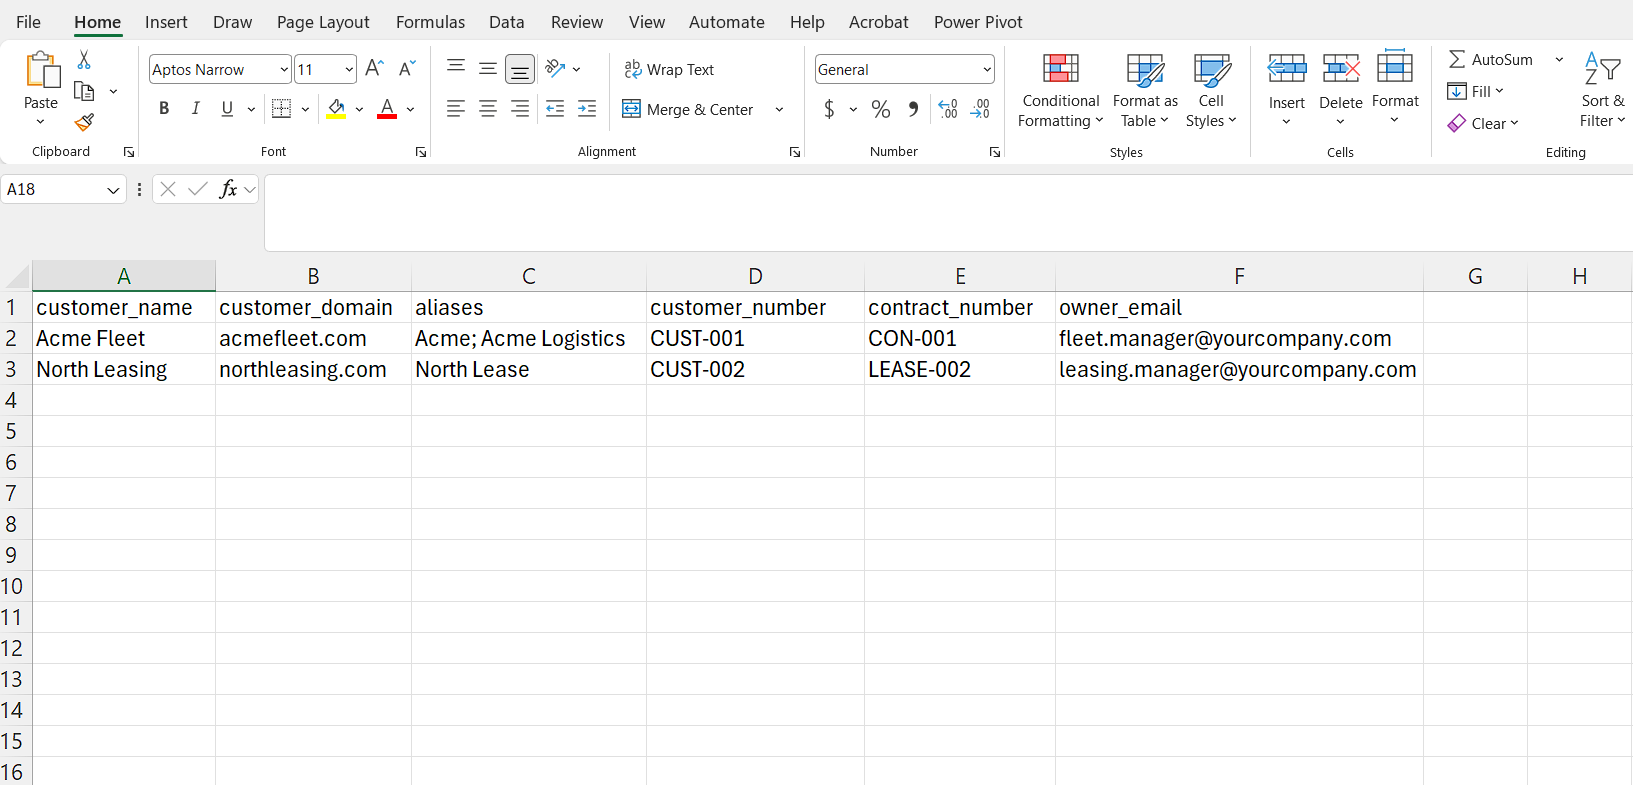The image size is (1633, 785).
Task: Toggle Underline formatting
Action: click(227, 109)
